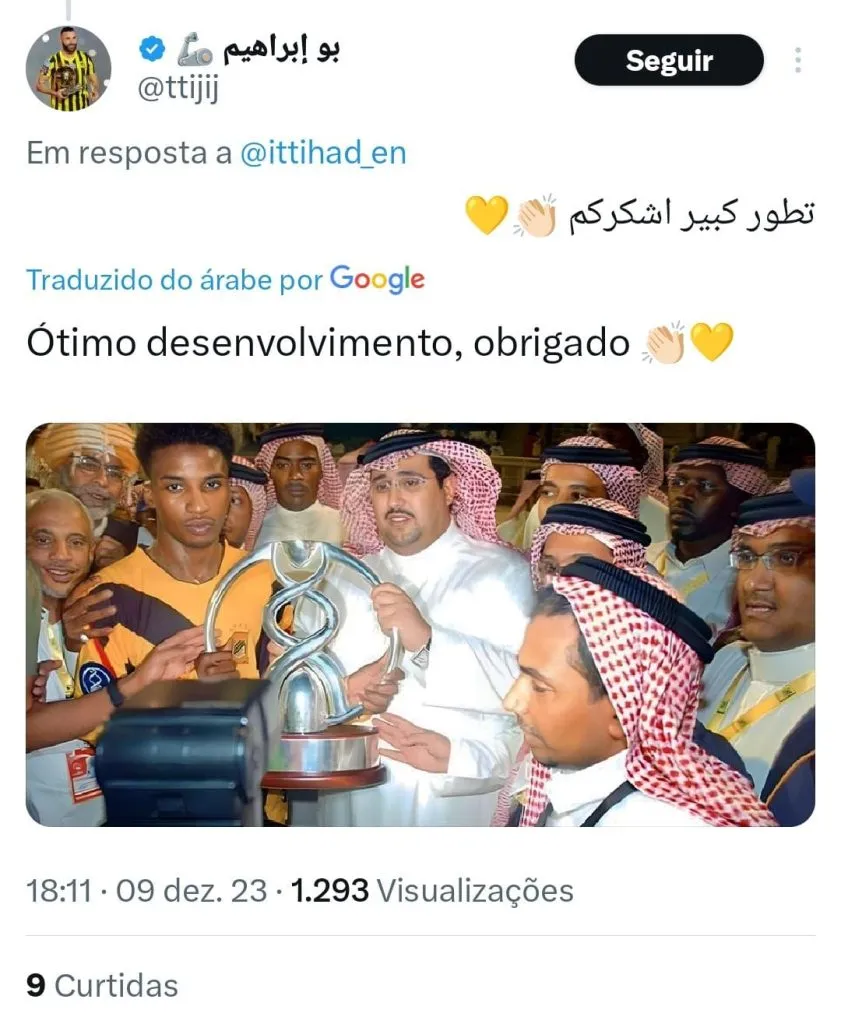Open the attached trophy photo
841x1024 pixels.
[420, 625]
